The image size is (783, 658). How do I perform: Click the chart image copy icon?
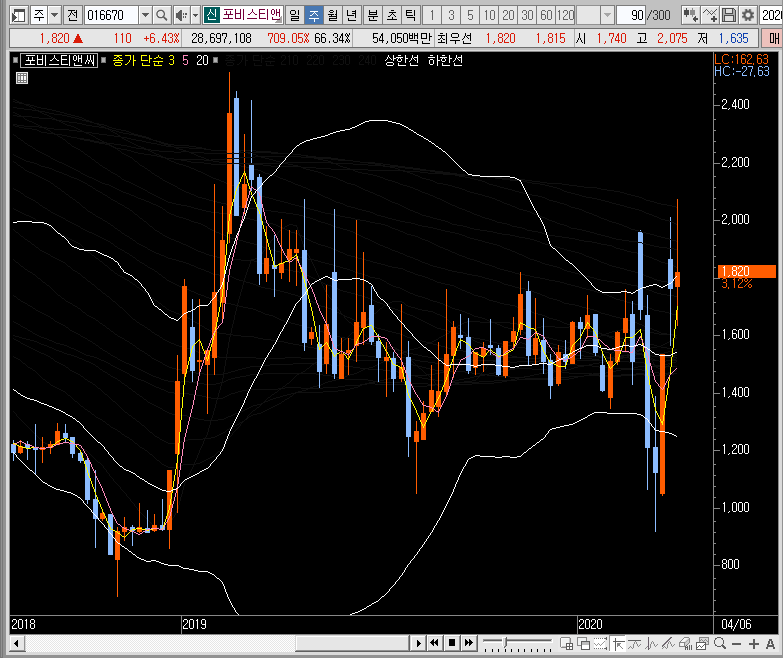coord(702,644)
